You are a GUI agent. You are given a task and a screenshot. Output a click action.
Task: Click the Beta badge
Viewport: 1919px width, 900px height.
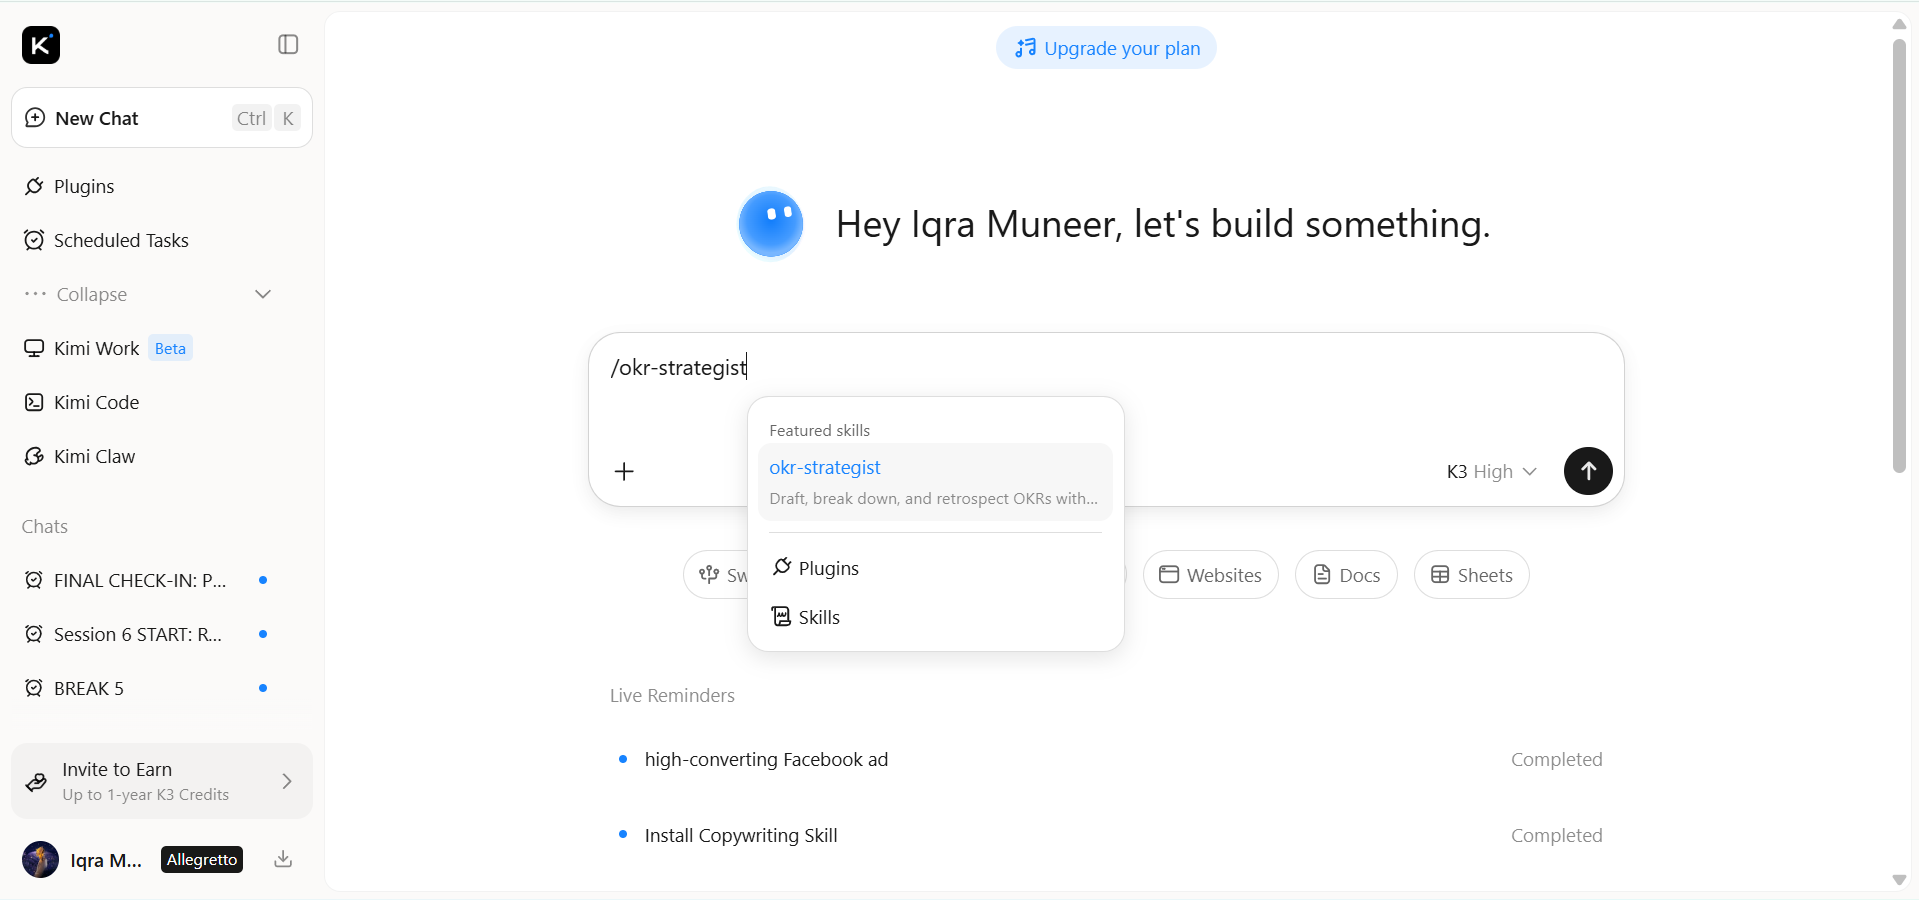[x=170, y=348]
